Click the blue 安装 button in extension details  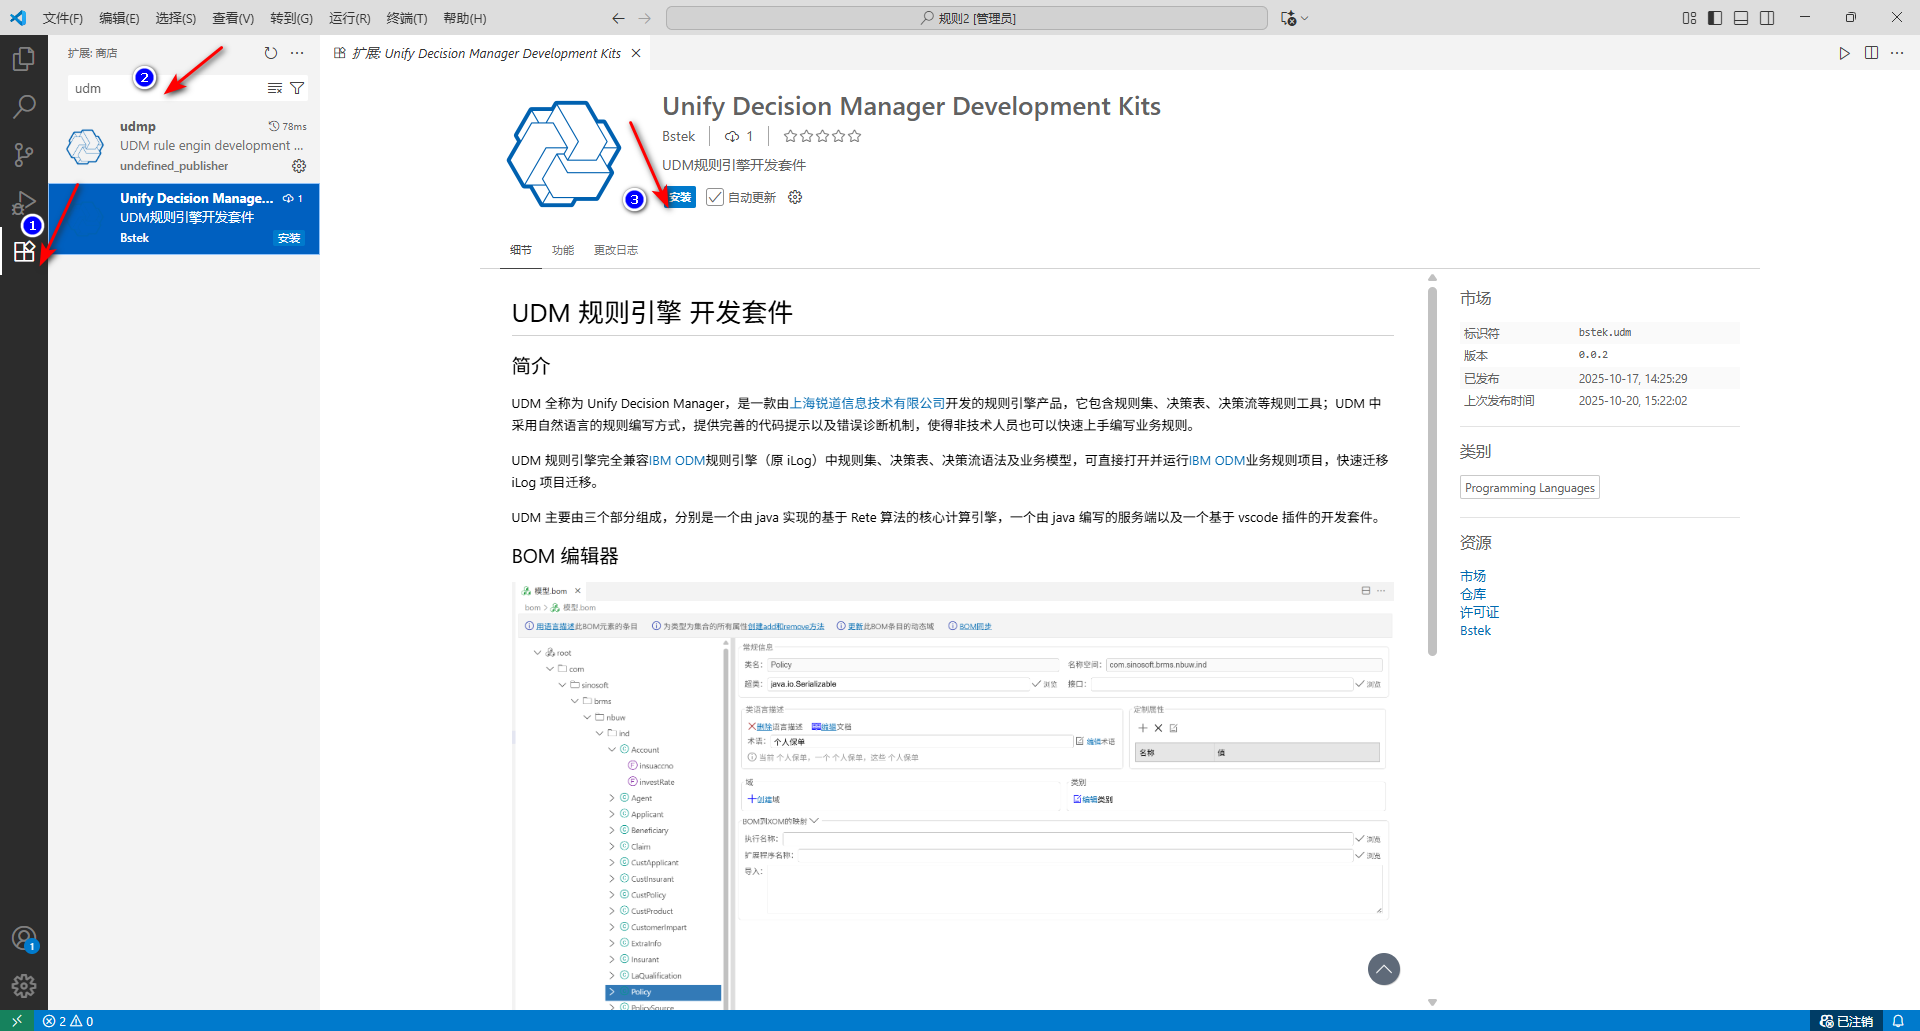click(681, 197)
